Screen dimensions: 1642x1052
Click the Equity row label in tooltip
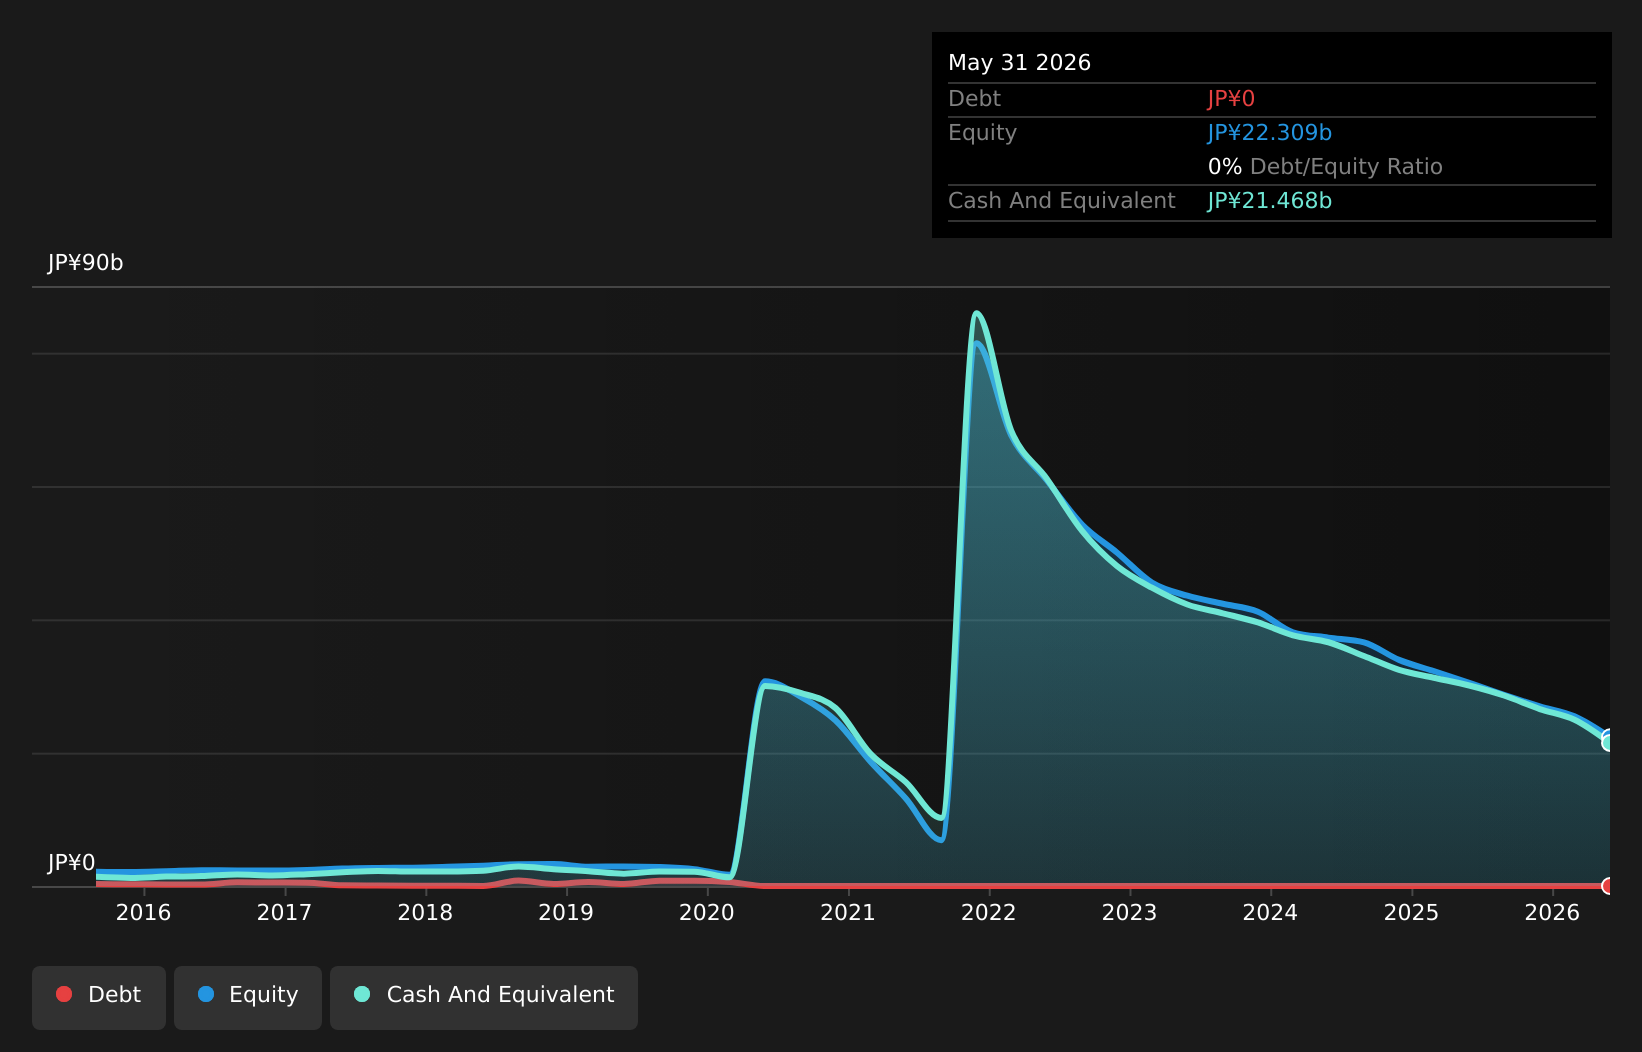coord(982,133)
